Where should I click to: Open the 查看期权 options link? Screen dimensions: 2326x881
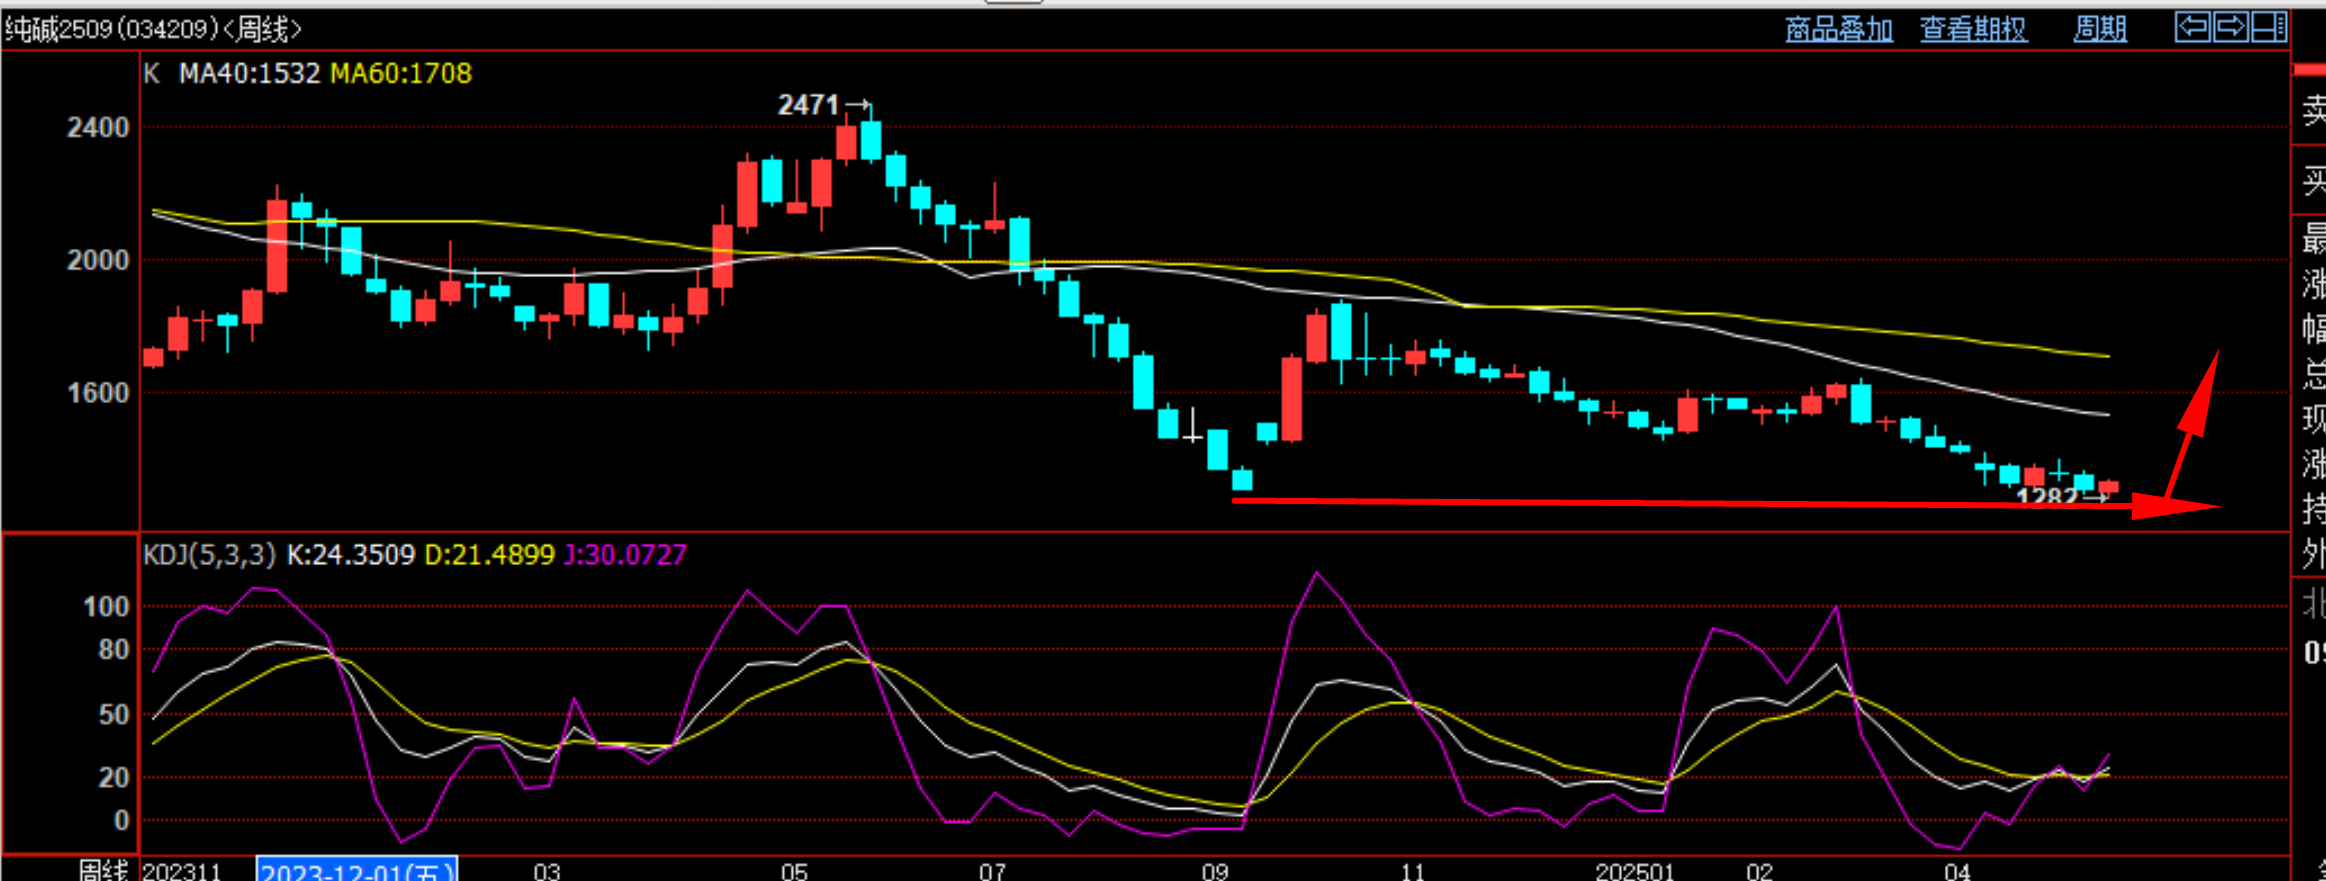click(1973, 29)
